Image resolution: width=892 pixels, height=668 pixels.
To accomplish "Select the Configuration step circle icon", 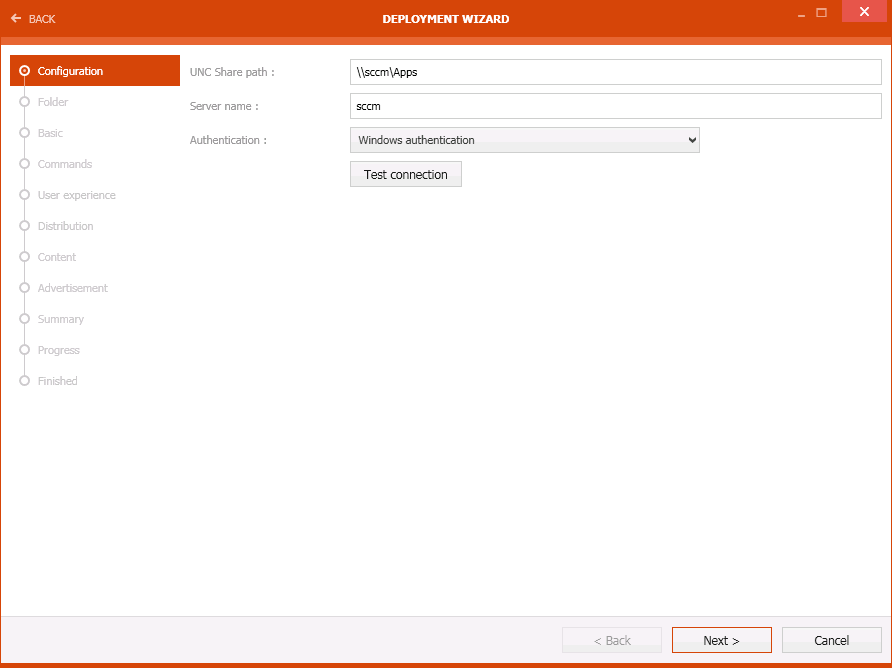I will click(x=23, y=71).
